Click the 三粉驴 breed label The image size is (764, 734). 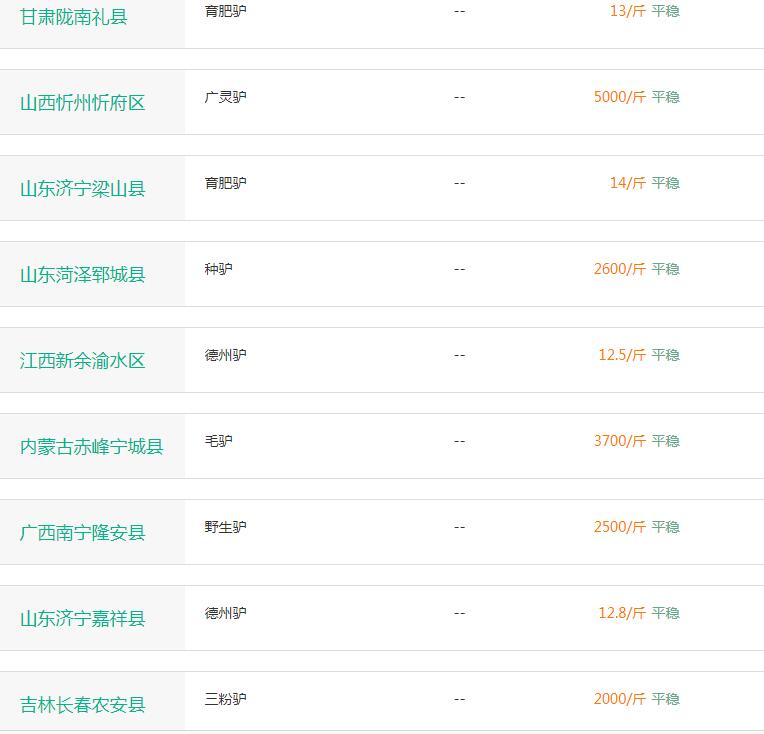pos(226,699)
